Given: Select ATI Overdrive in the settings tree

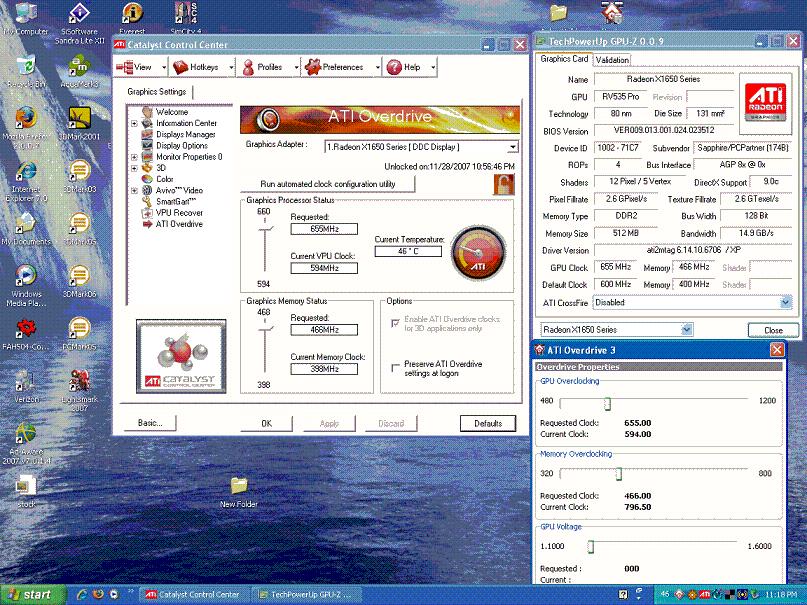Looking at the screenshot, I should pos(179,224).
